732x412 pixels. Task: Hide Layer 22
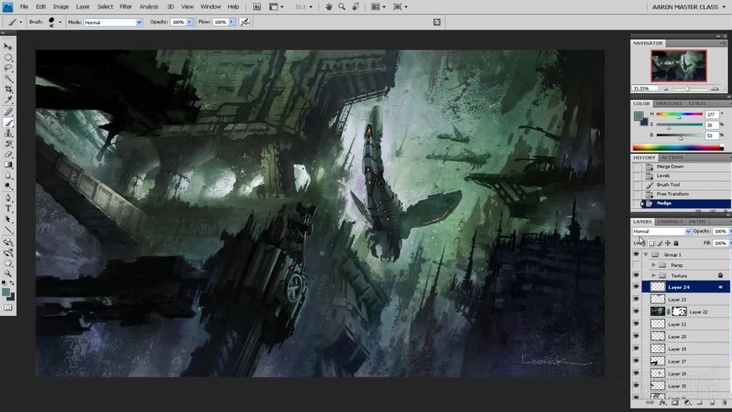click(636, 312)
